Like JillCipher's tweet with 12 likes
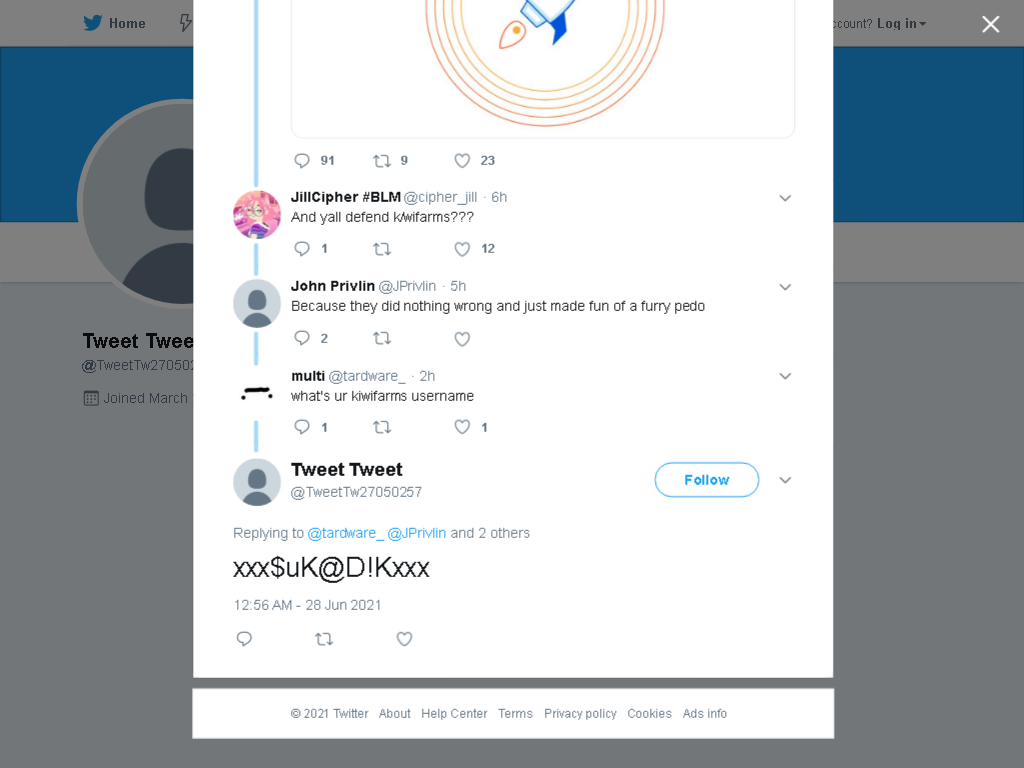 [x=462, y=249]
